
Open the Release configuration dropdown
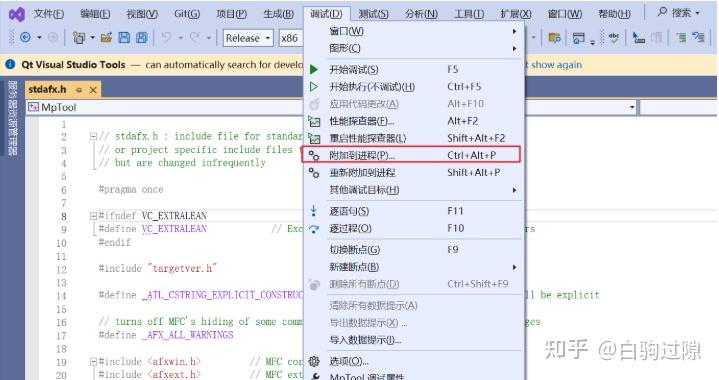click(x=248, y=38)
